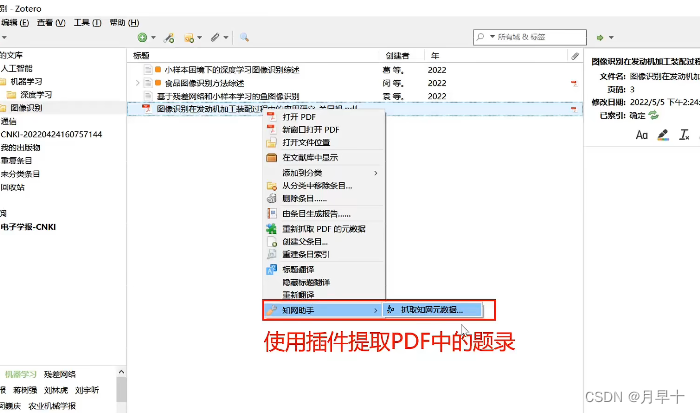Open the 查看(V) menu
The width and height of the screenshot is (700, 413).
(51, 22)
